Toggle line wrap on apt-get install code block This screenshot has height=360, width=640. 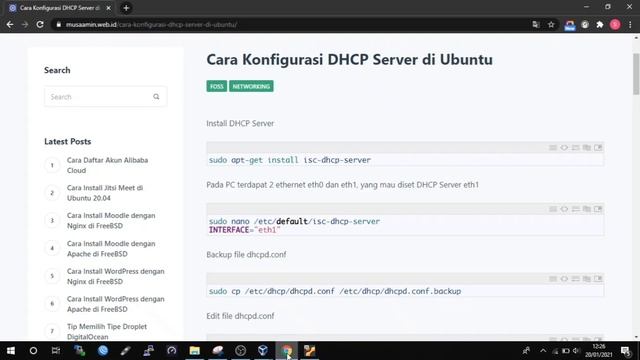point(576,148)
